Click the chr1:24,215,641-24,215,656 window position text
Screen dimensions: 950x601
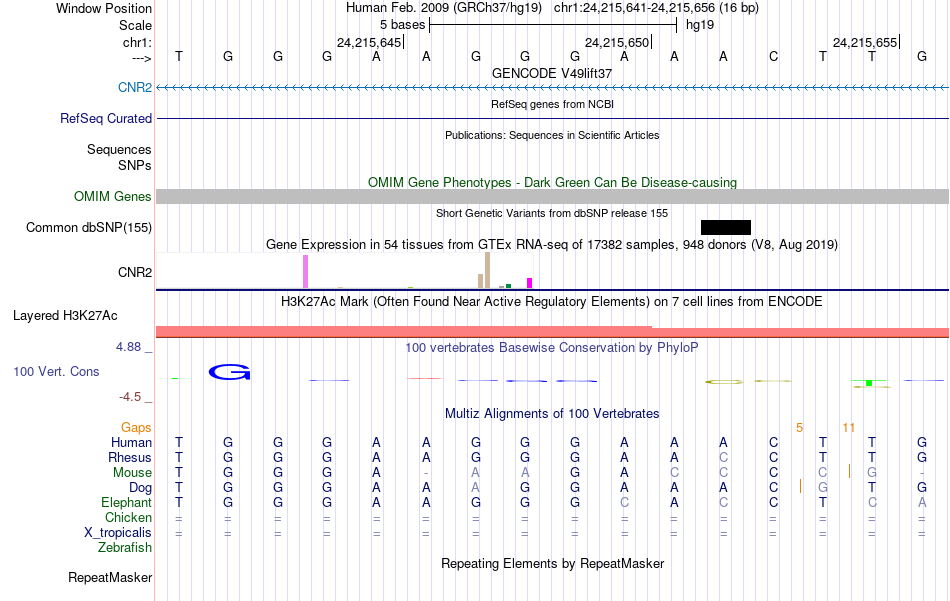click(656, 8)
